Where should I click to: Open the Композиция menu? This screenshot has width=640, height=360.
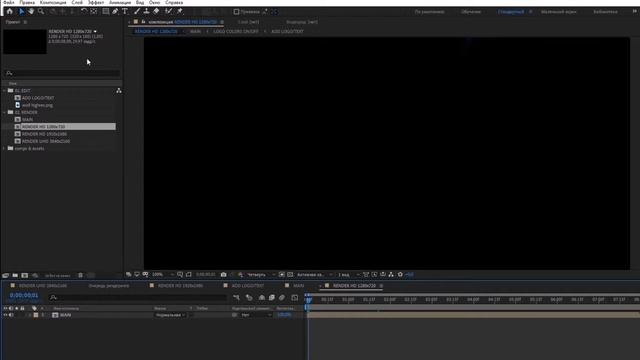point(53,2)
